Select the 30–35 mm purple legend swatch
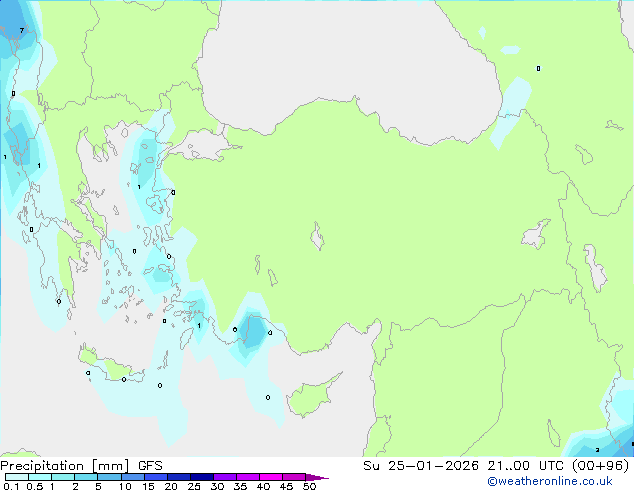The image size is (634, 490). (225, 477)
